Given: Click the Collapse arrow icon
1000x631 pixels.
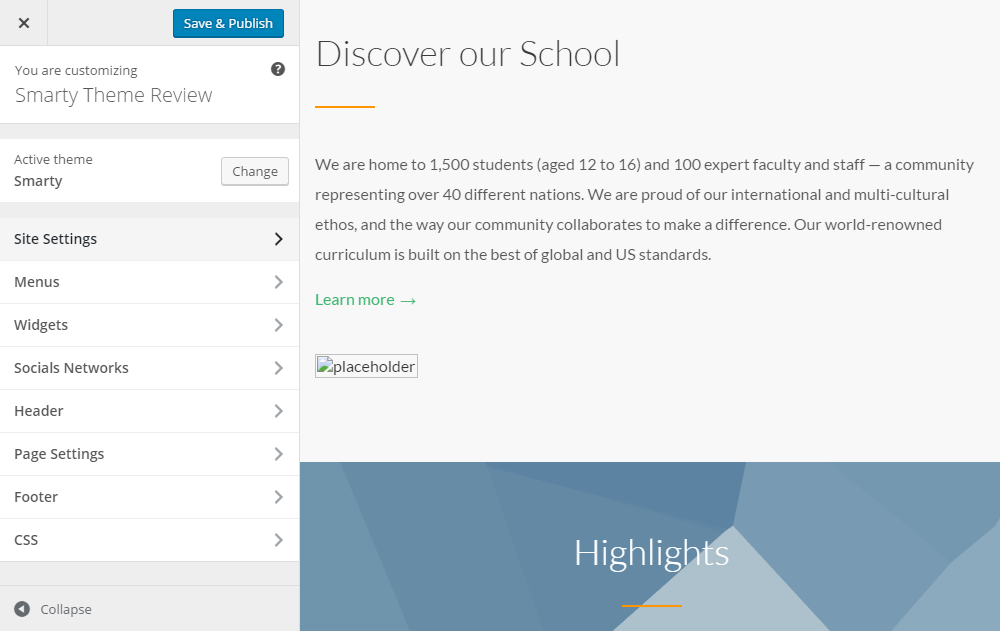Looking at the screenshot, I should pyautogui.click(x=22, y=609).
